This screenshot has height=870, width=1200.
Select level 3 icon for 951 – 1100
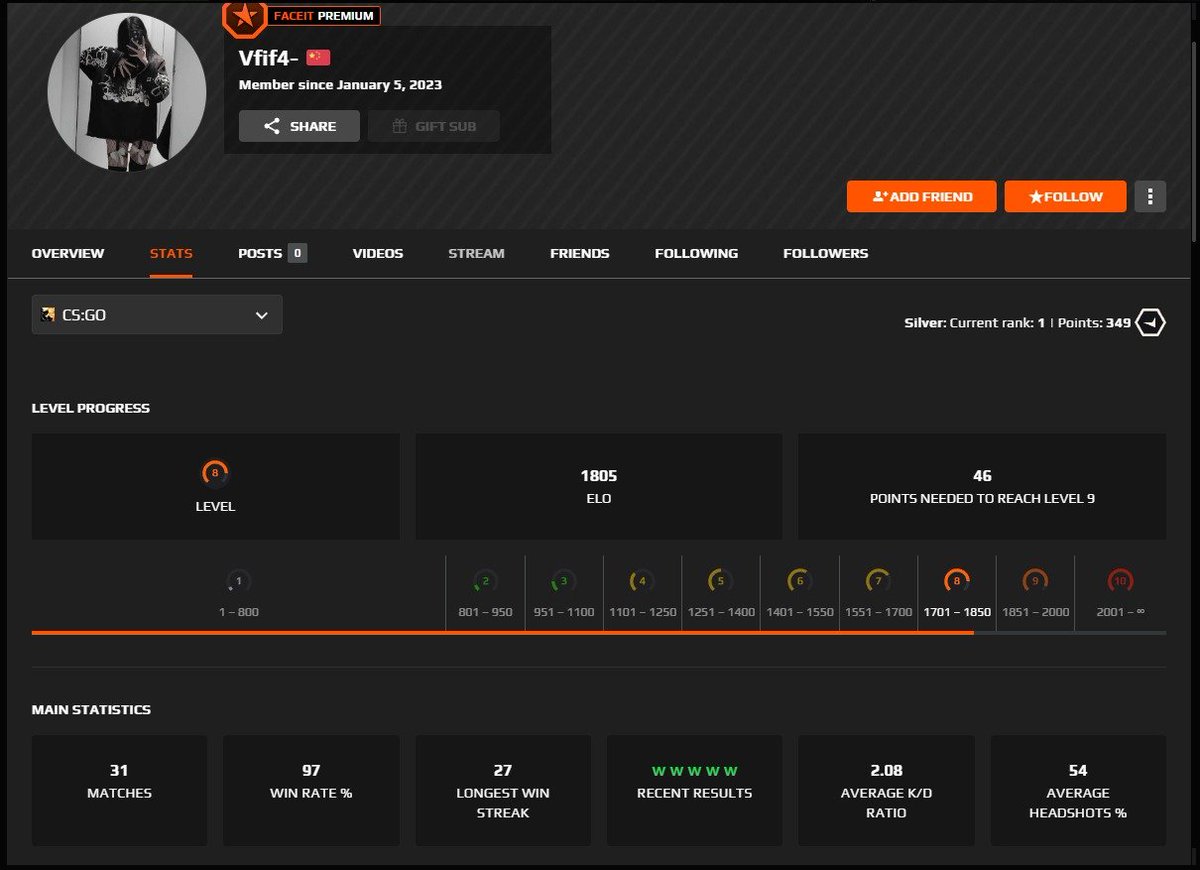point(563,580)
